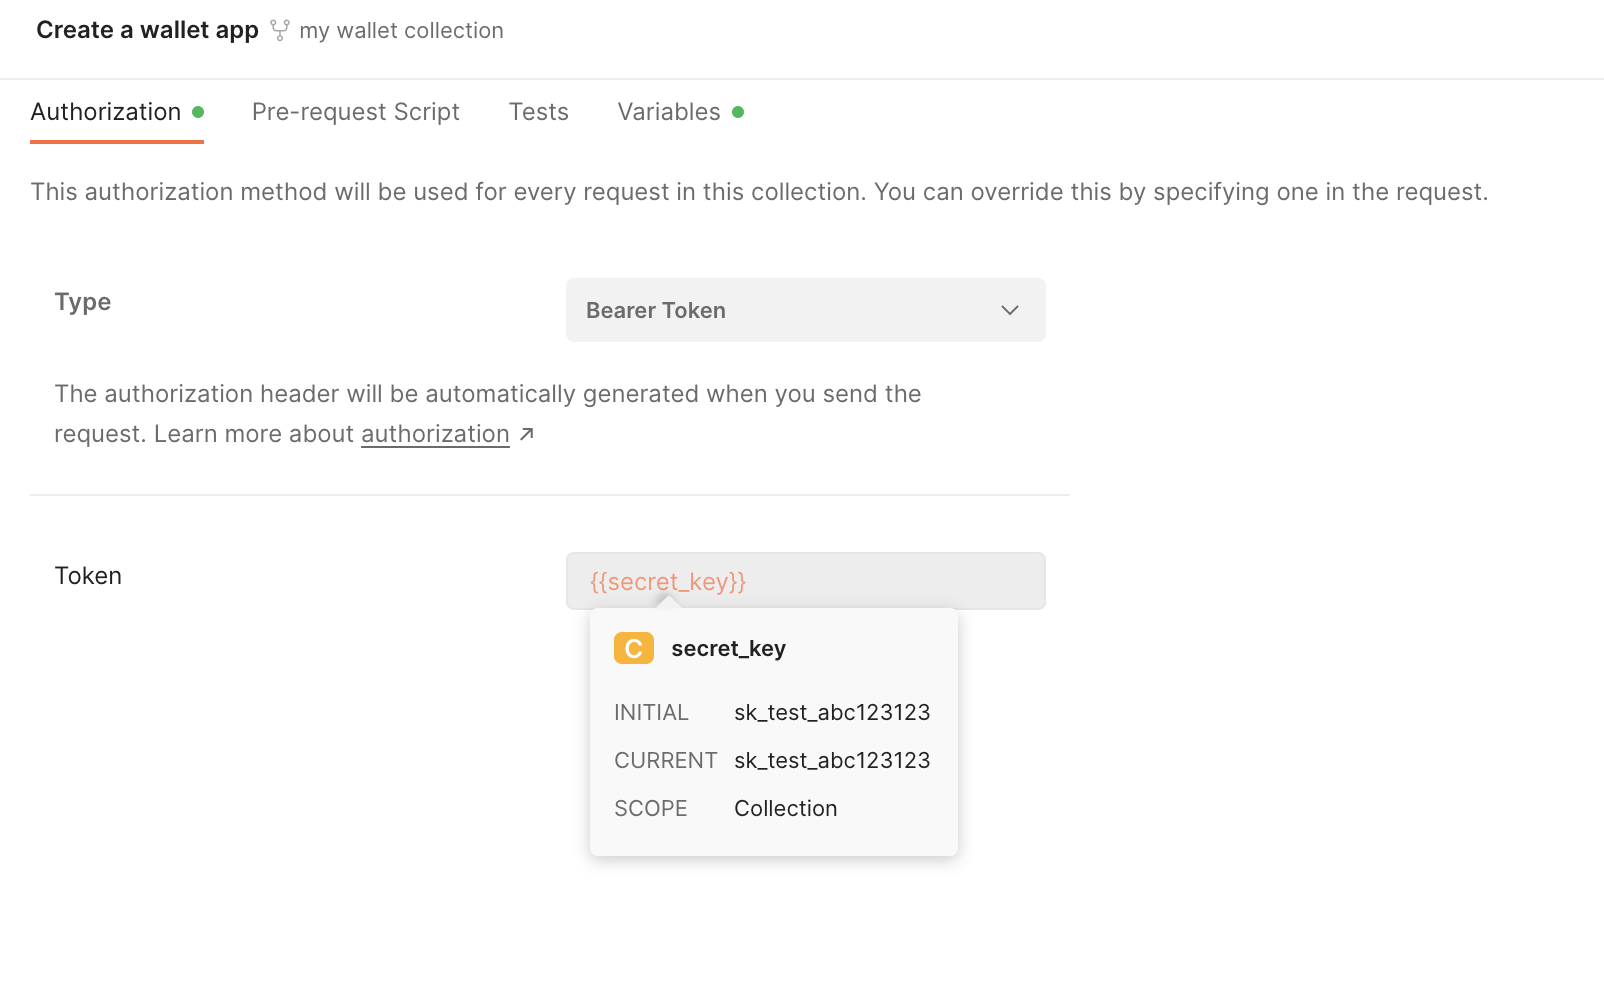Click the chevron on the Bearer Token selector
The height and width of the screenshot is (994, 1604).
tap(1010, 310)
